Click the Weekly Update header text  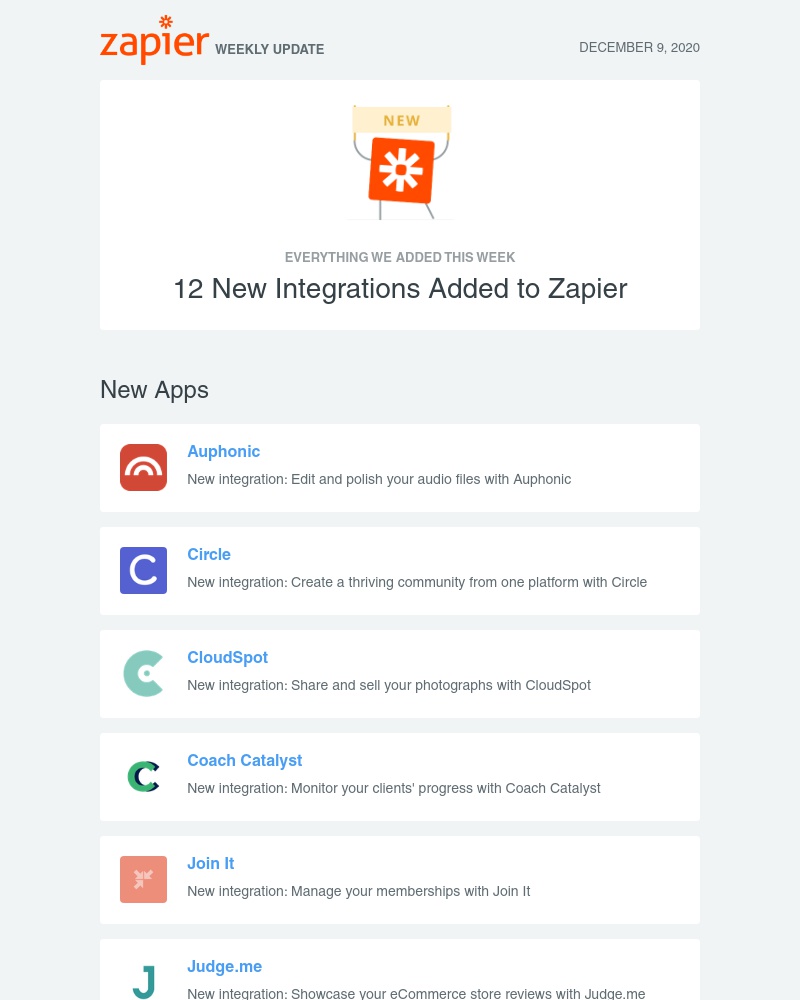point(269,49)
